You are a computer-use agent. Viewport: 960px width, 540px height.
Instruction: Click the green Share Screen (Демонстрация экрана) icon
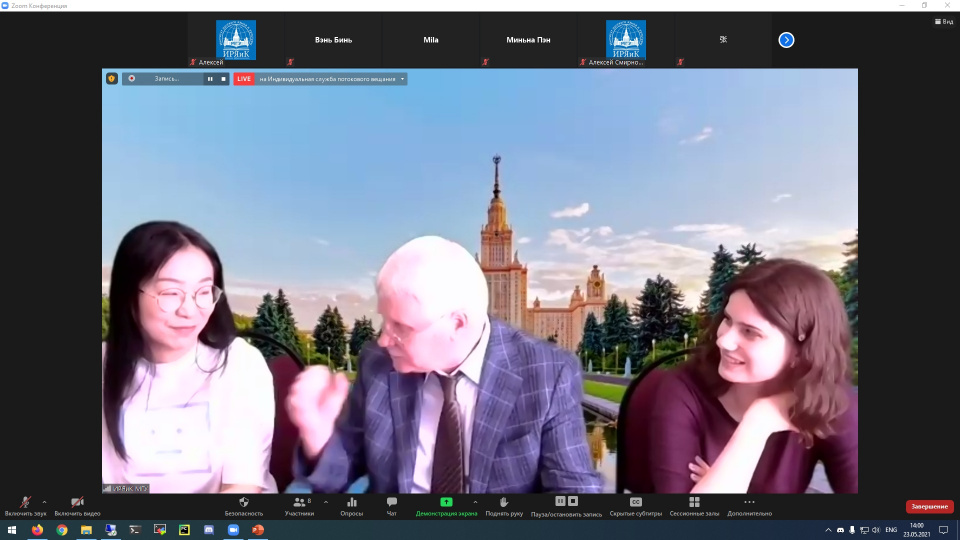click(x=446, y=502)
